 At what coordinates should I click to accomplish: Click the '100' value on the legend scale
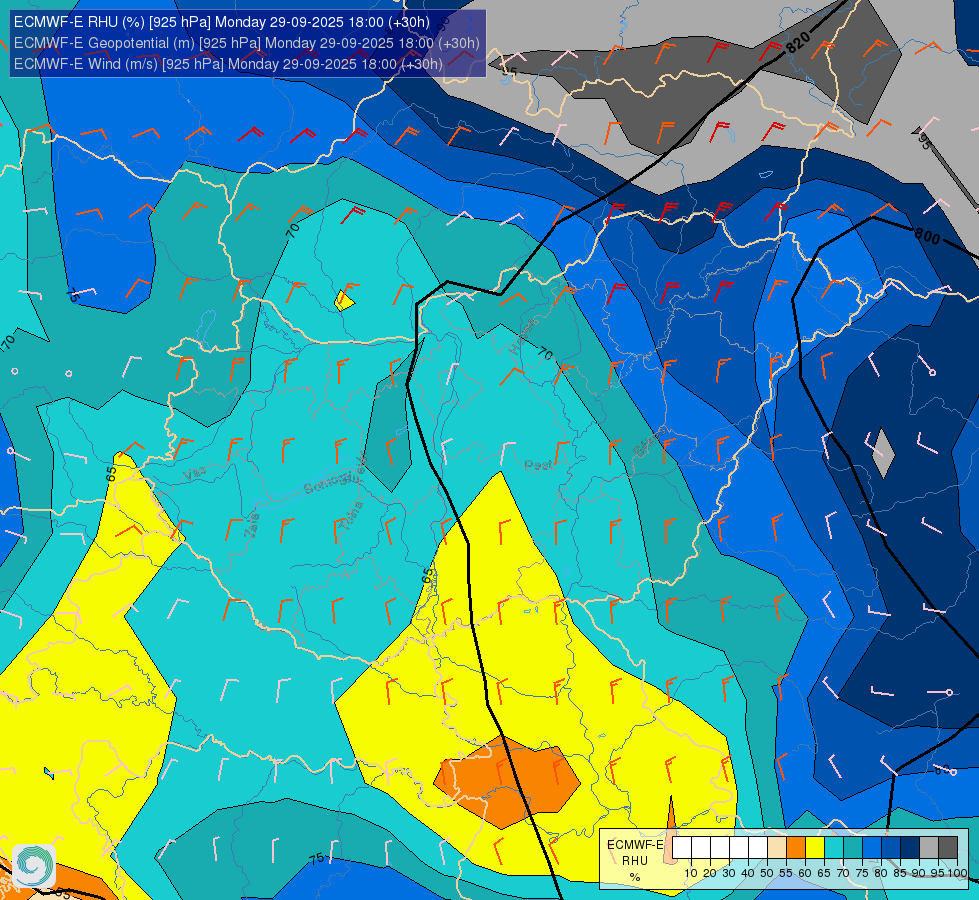(957, 873)
